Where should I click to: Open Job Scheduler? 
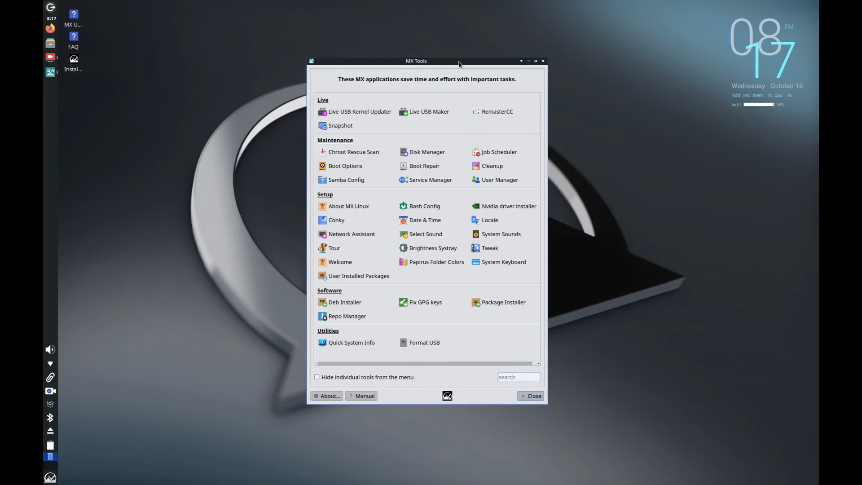(494, 152)
